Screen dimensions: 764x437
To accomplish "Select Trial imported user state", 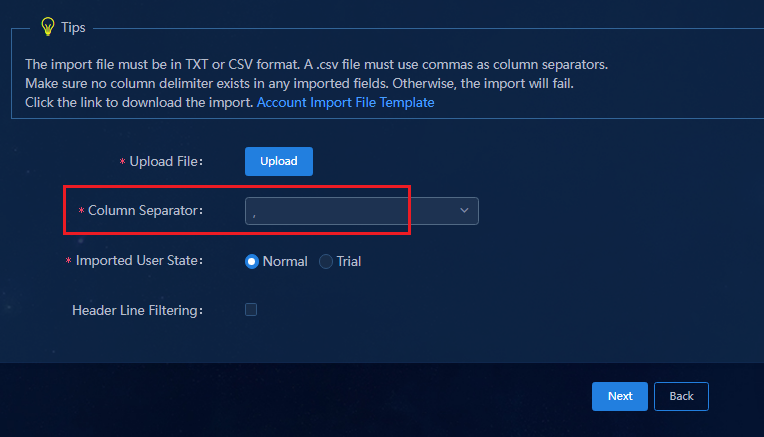I will click(325, 262).
